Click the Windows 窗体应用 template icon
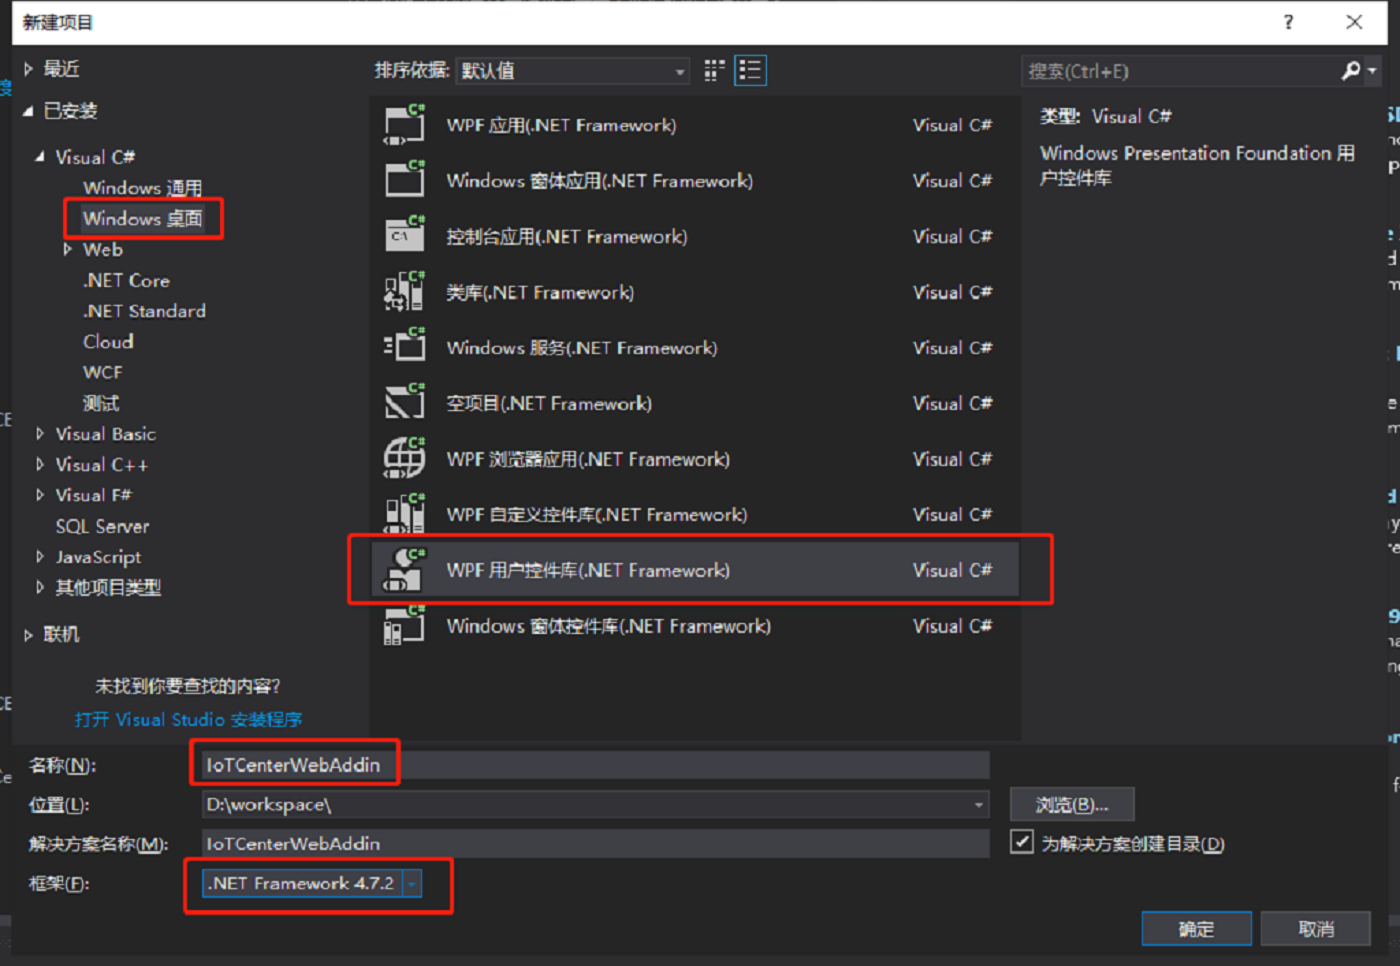The width and height of the screenshot is (1400, 966). 405,181
